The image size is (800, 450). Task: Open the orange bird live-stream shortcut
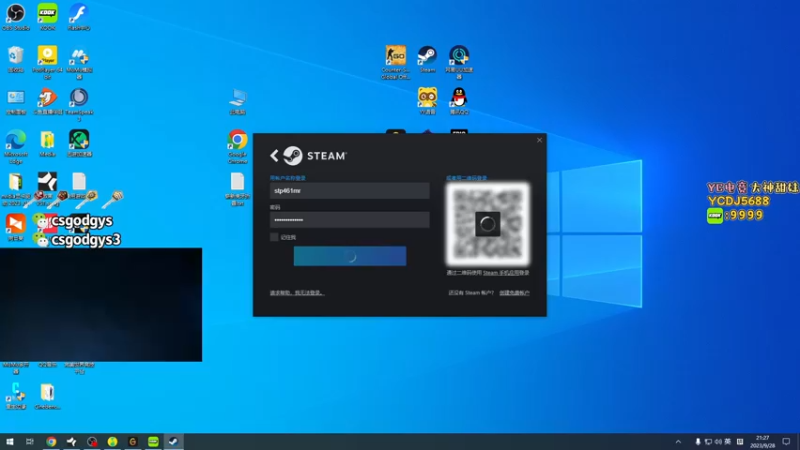(x=47, y=101)
